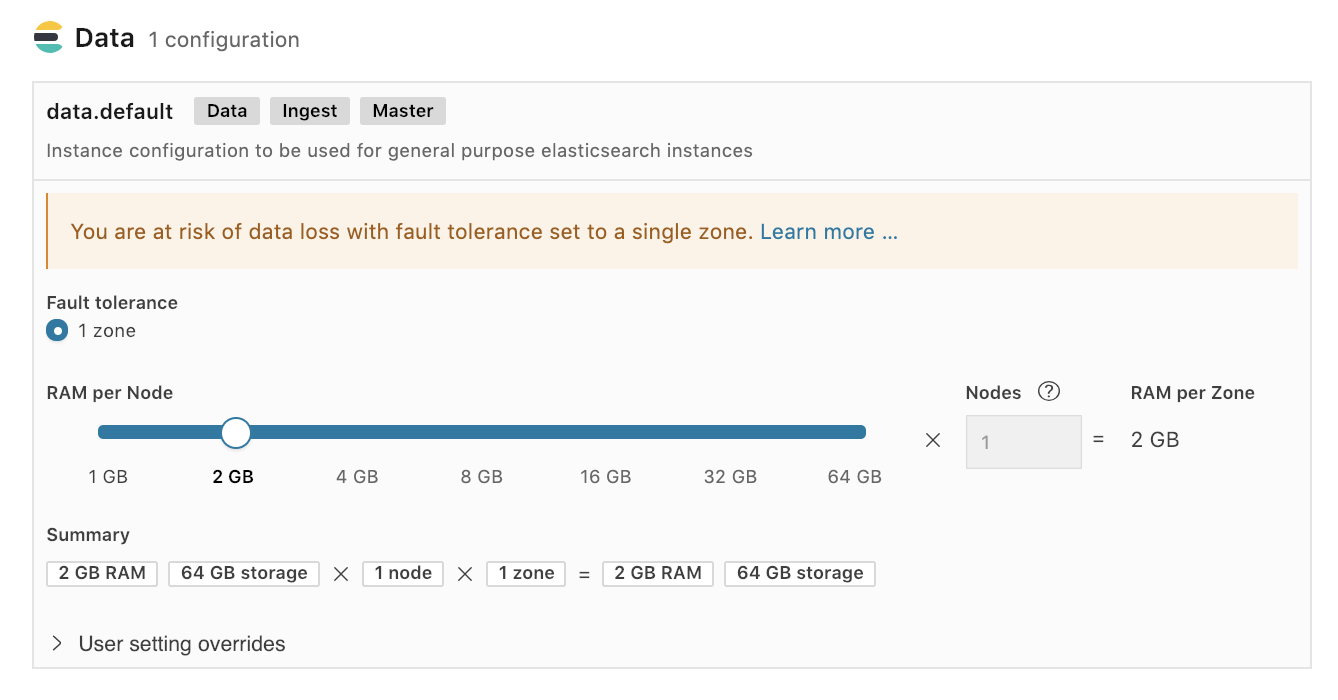This screenshot has width=1338, height=700.
Task: Select the 64 GB RAM option
Action: click(x=854, y=477)
